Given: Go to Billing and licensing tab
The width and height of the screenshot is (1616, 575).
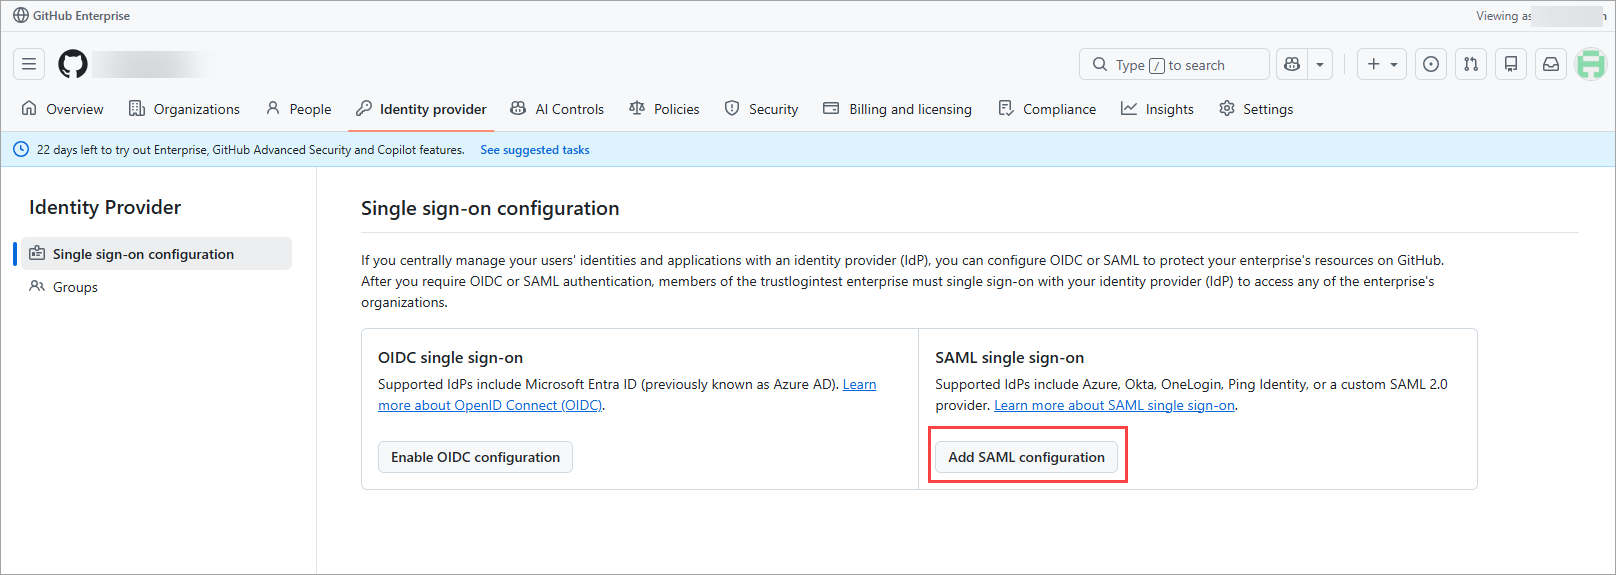Looking at the screenshot, I should [898, 109].
